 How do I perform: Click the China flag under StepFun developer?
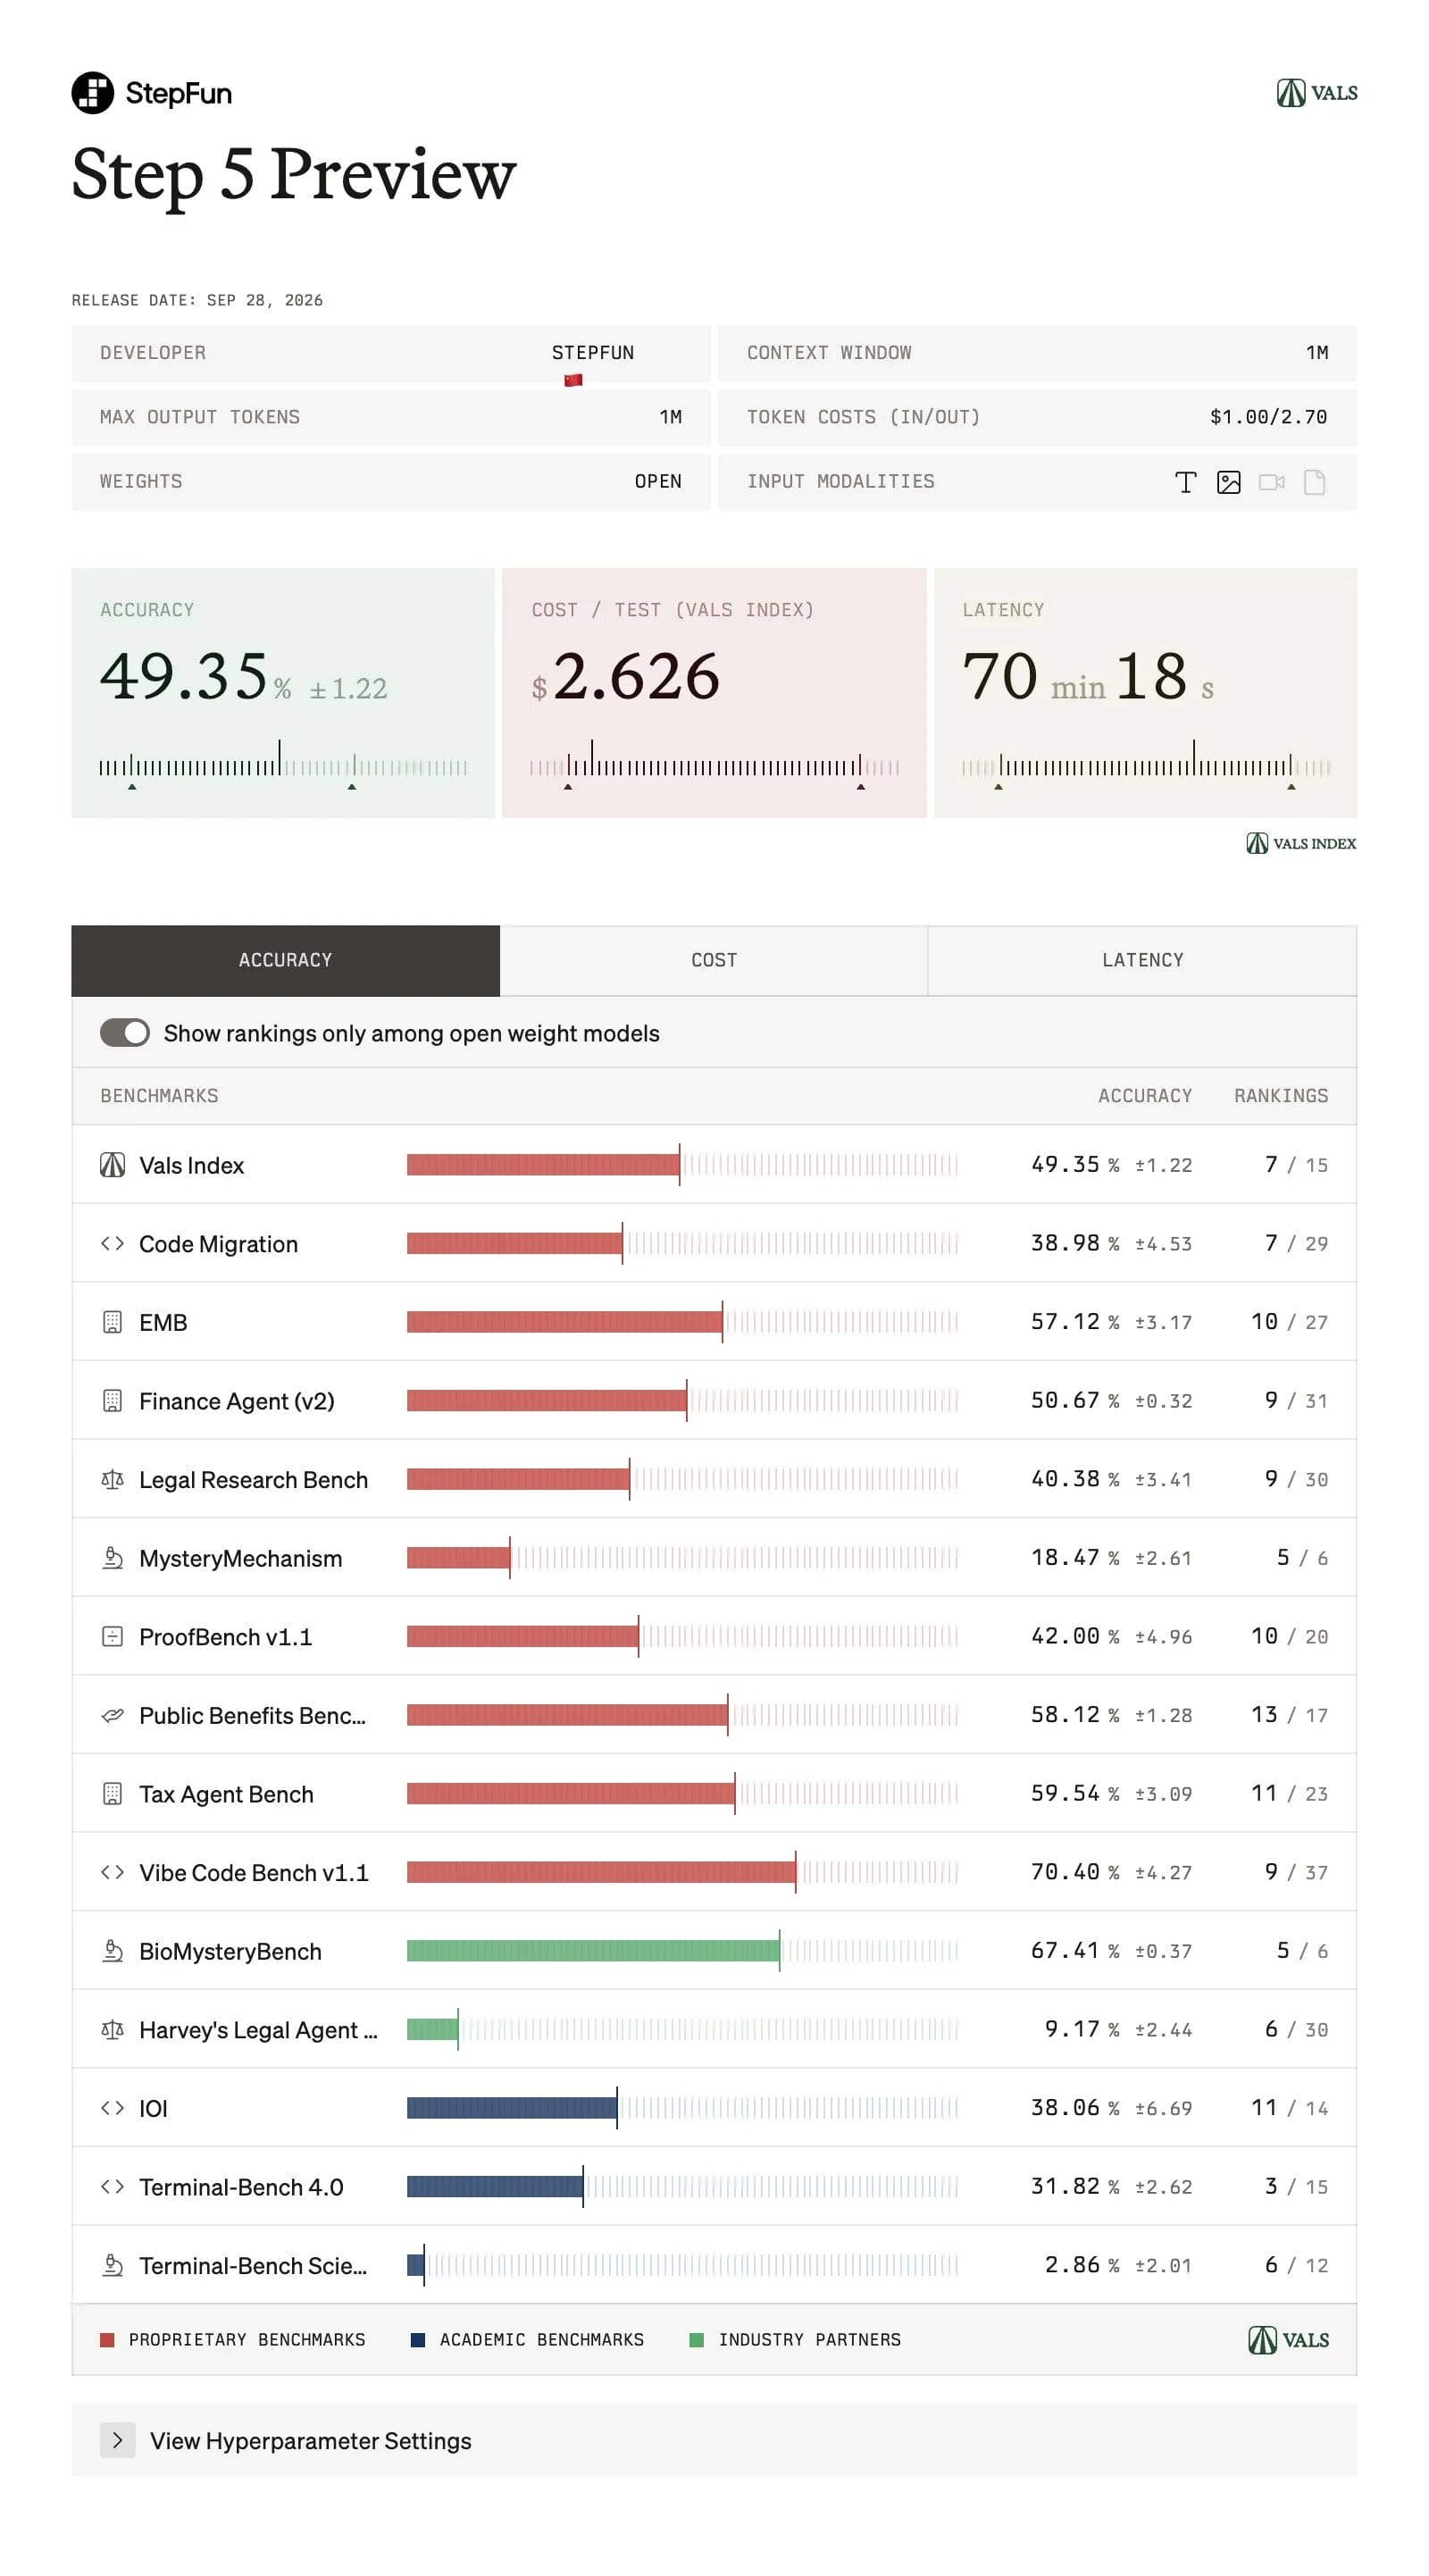573,380
